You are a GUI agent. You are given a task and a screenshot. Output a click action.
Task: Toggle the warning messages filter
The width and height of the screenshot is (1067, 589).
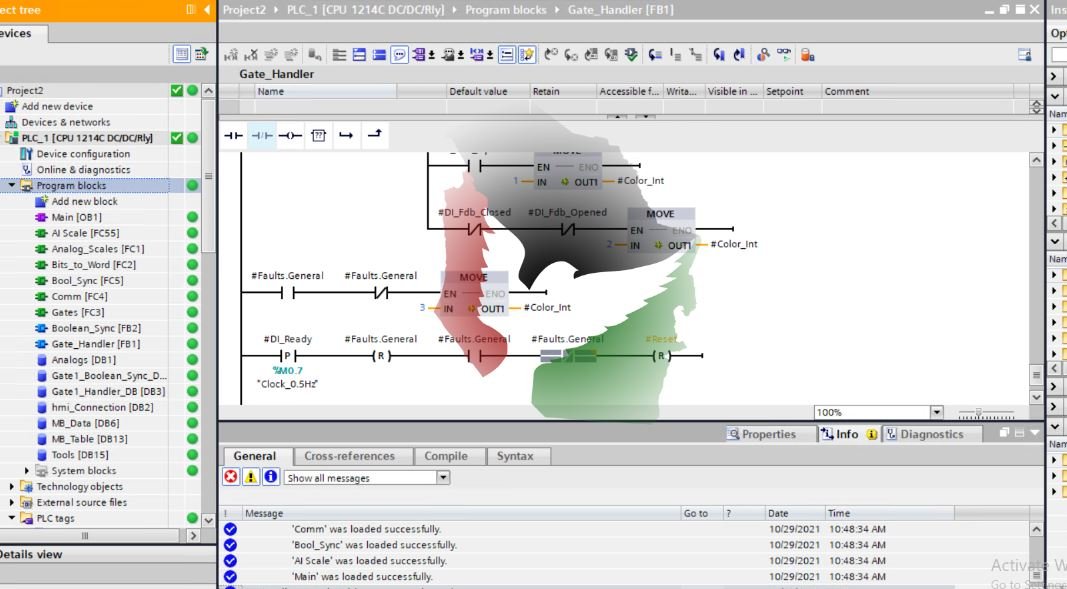click(251, 478)
